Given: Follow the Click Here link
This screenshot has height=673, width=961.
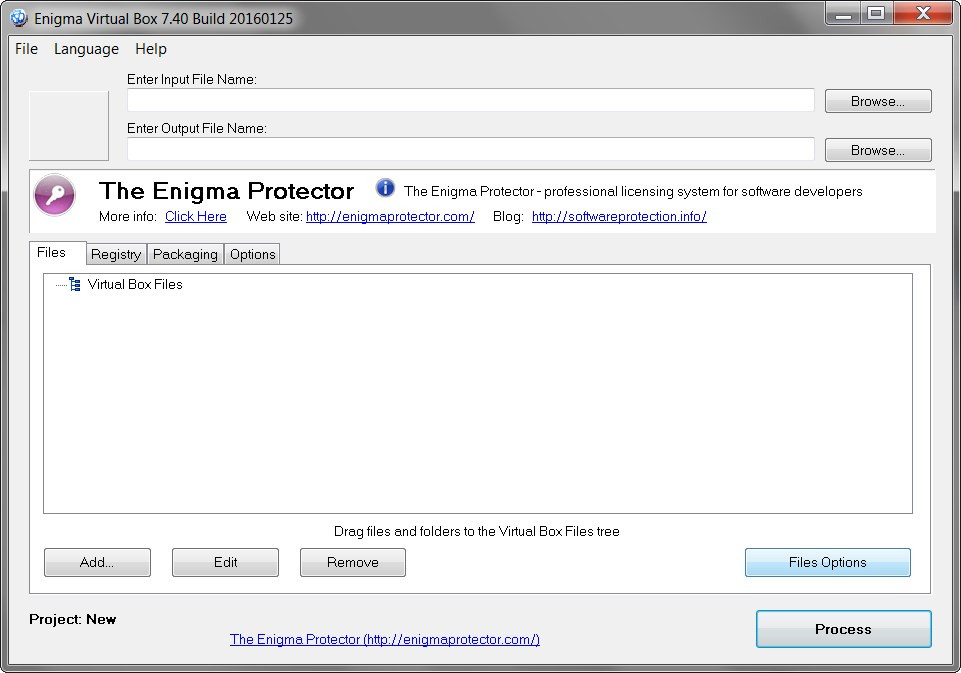Looking at the screenshot, I should (196, 216).
